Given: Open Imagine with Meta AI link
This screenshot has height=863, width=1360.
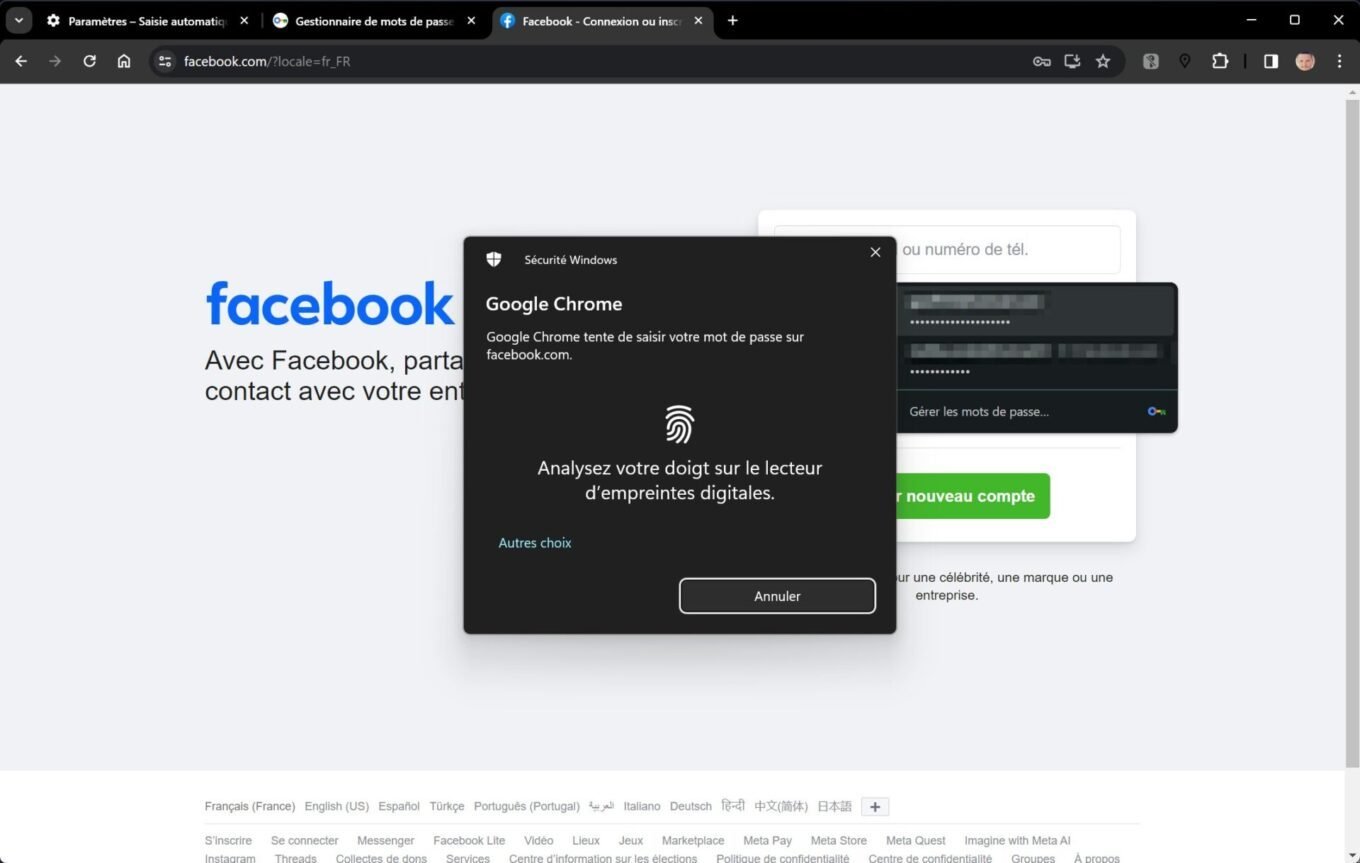Looking at the screenshot, I should click(x=1017, y=841).
